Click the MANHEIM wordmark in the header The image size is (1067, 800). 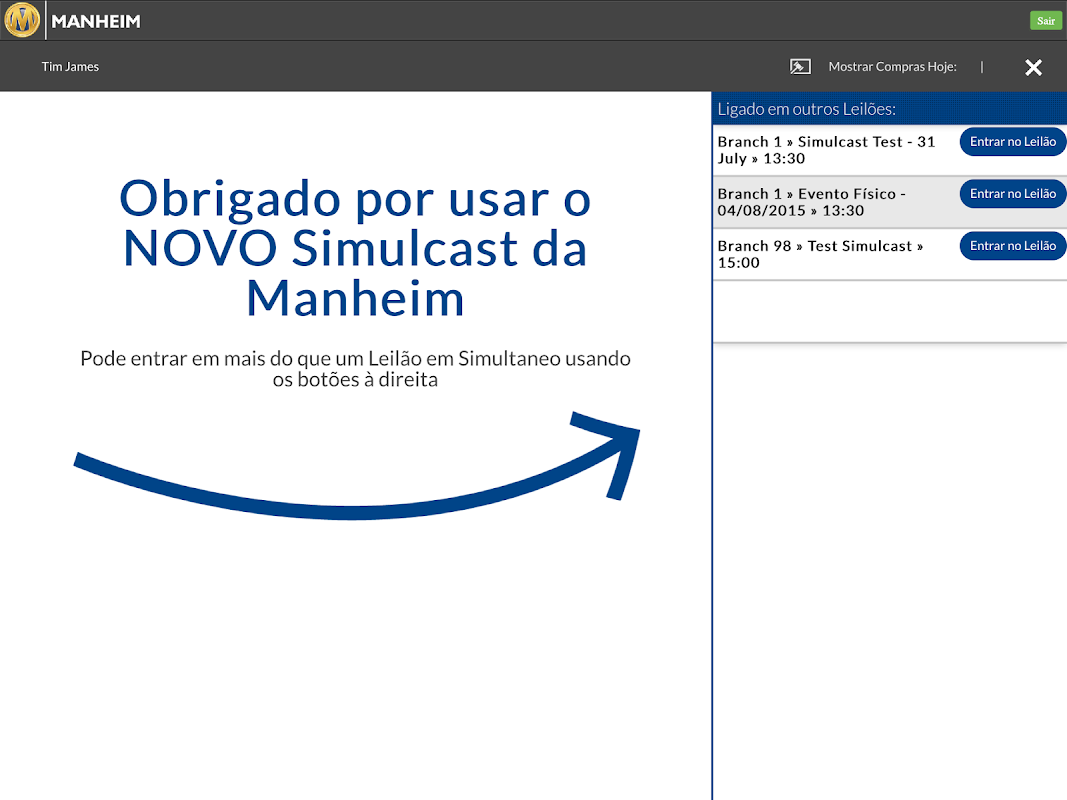coord(96,22)
